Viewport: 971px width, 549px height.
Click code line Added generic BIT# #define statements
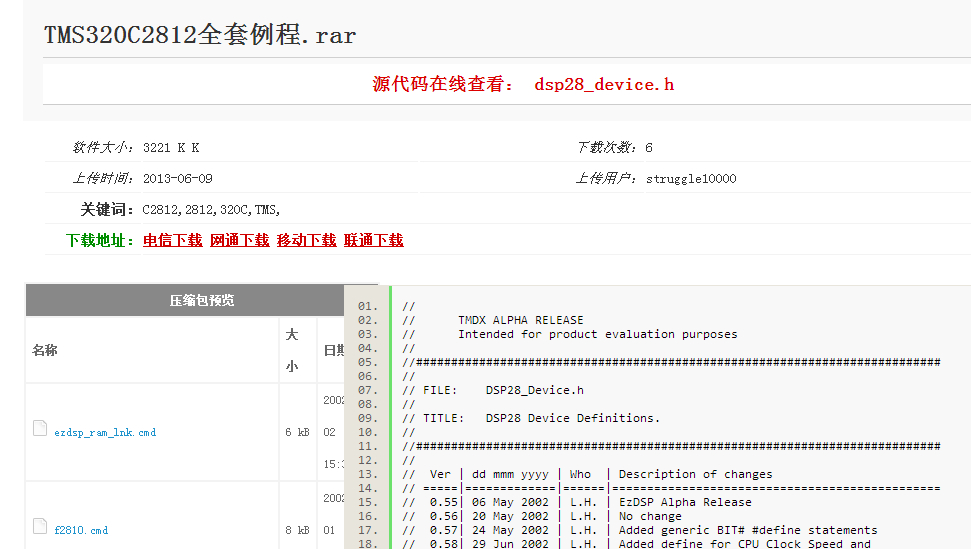coord(640,530)
